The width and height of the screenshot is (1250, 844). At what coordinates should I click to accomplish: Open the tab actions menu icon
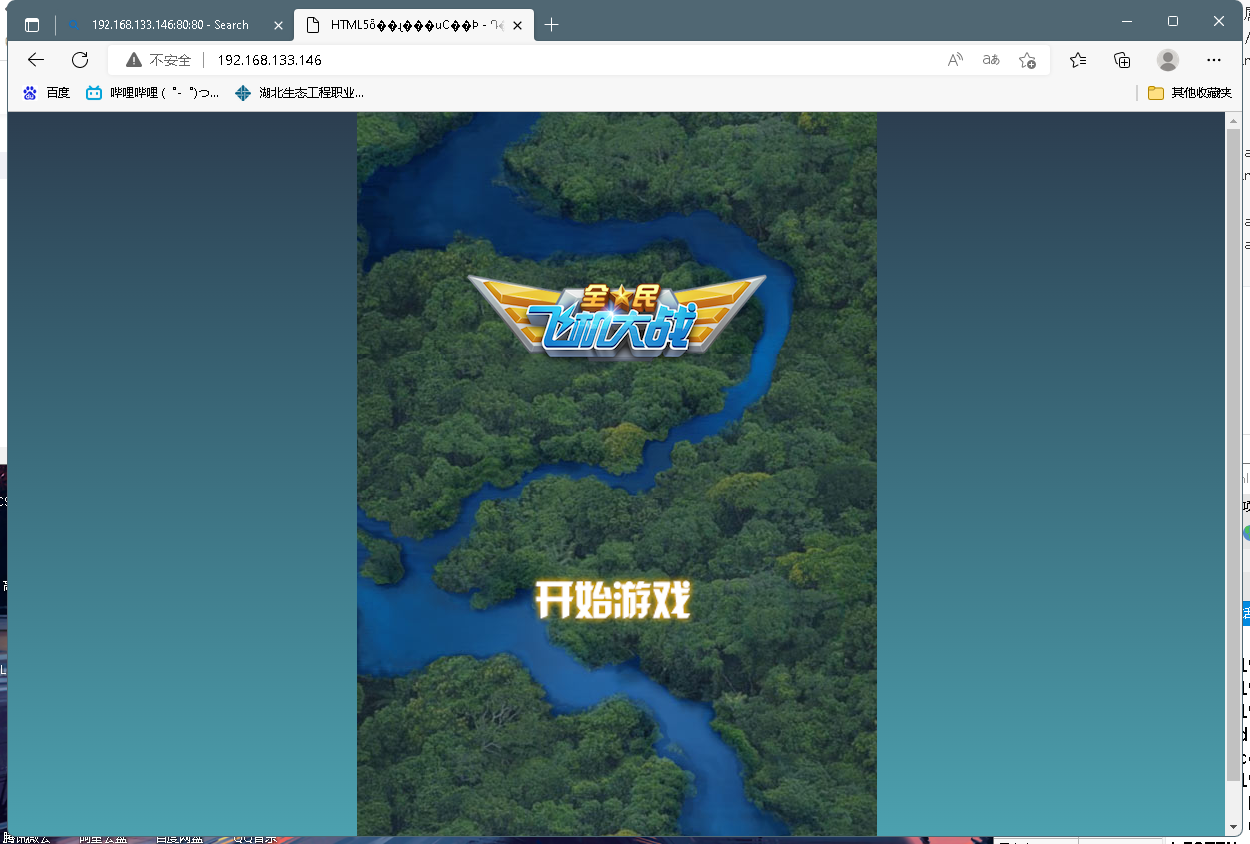click(x=32, y=25)
